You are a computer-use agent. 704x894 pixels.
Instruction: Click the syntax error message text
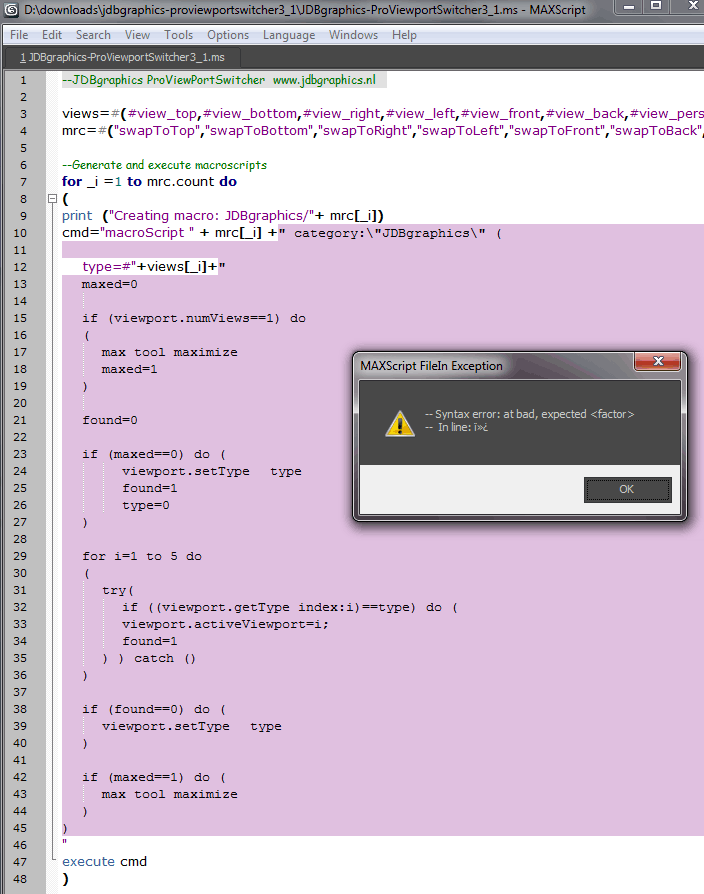(x=529, y=415)
